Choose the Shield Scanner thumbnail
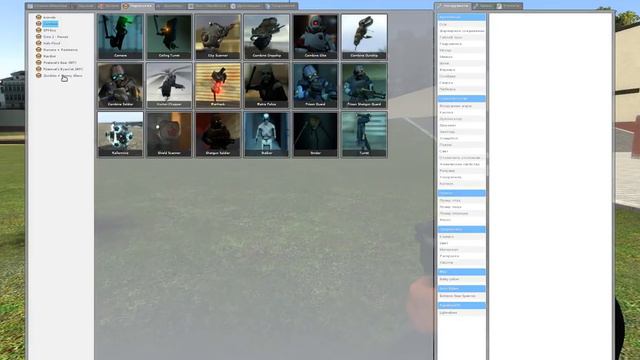640x360 pixels. click(169, 134)
